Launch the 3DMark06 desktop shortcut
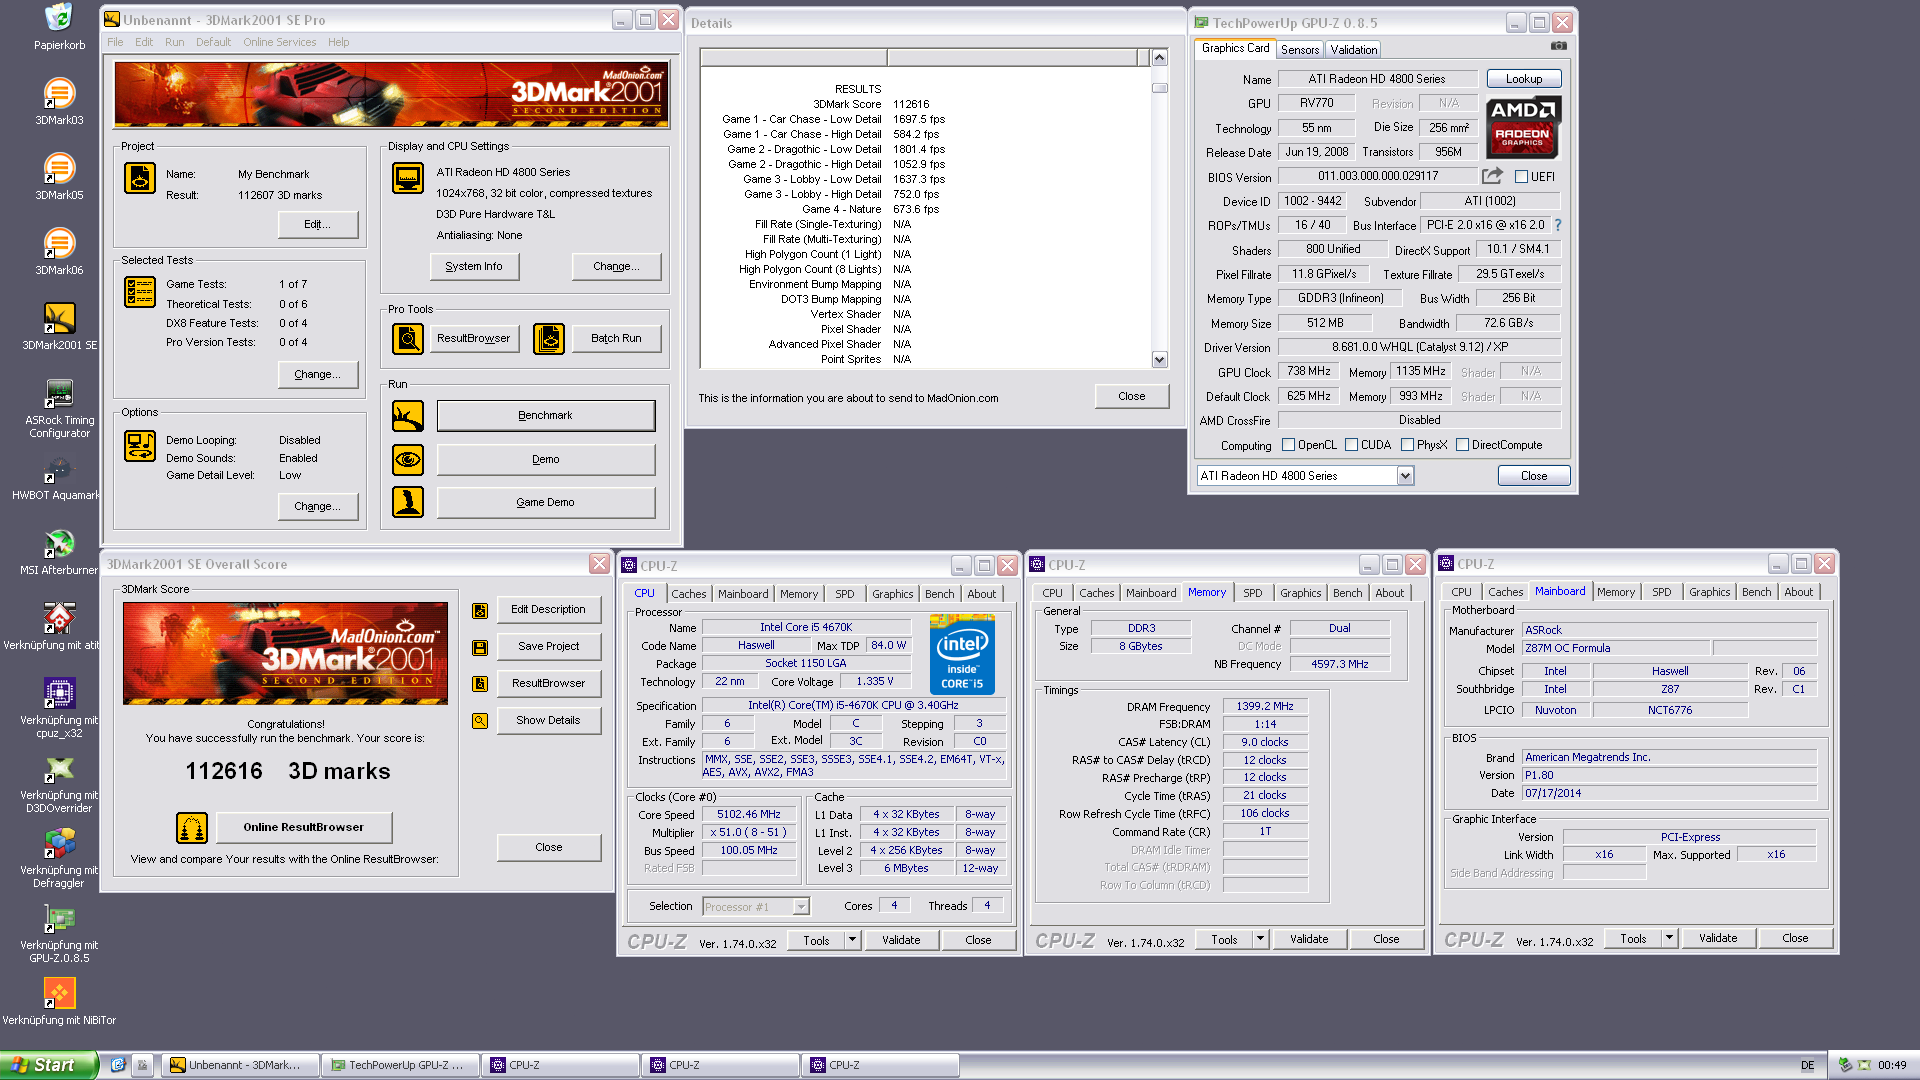The image size is (1920, 1080). 59,243
